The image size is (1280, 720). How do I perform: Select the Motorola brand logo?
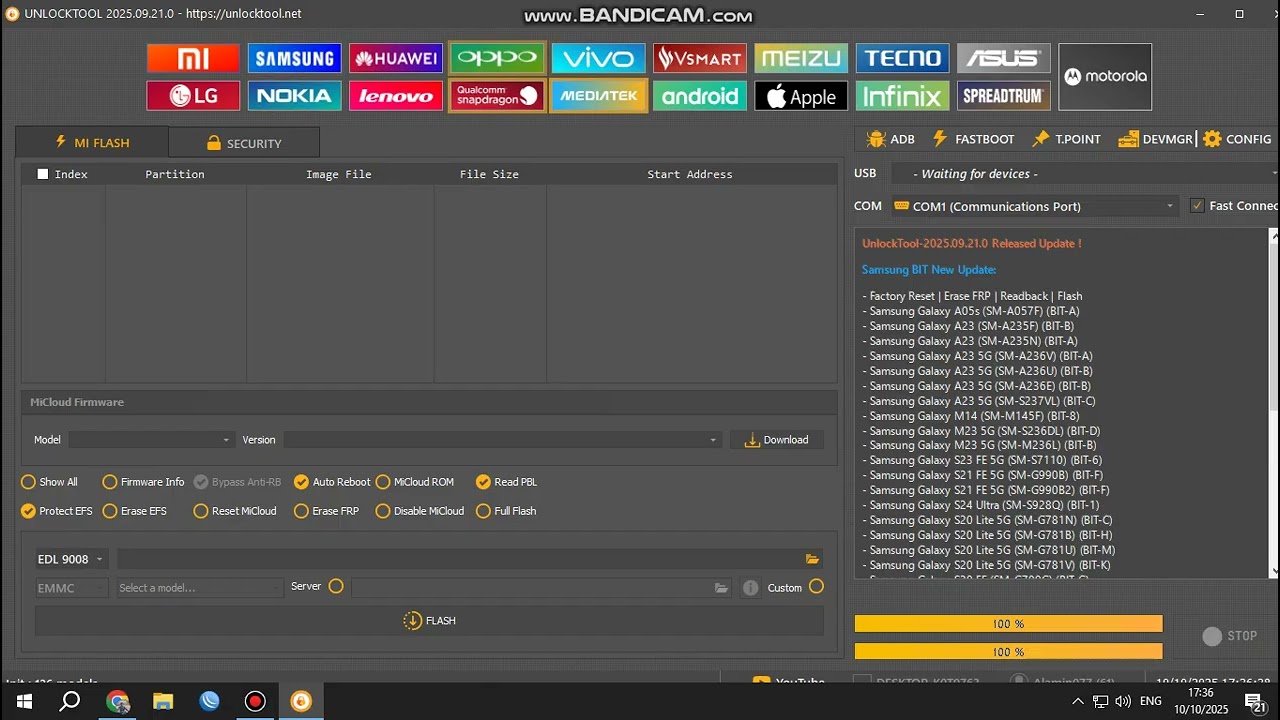pyautogui.click(x=1105, y=77)
